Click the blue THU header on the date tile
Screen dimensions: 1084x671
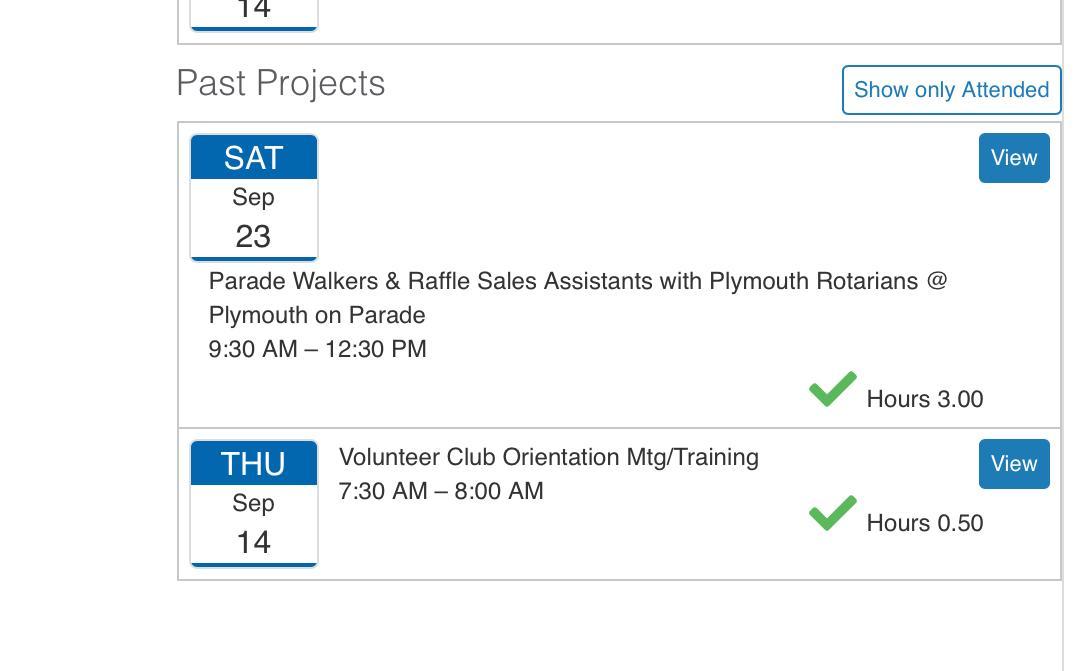click(x=254, y=464)
